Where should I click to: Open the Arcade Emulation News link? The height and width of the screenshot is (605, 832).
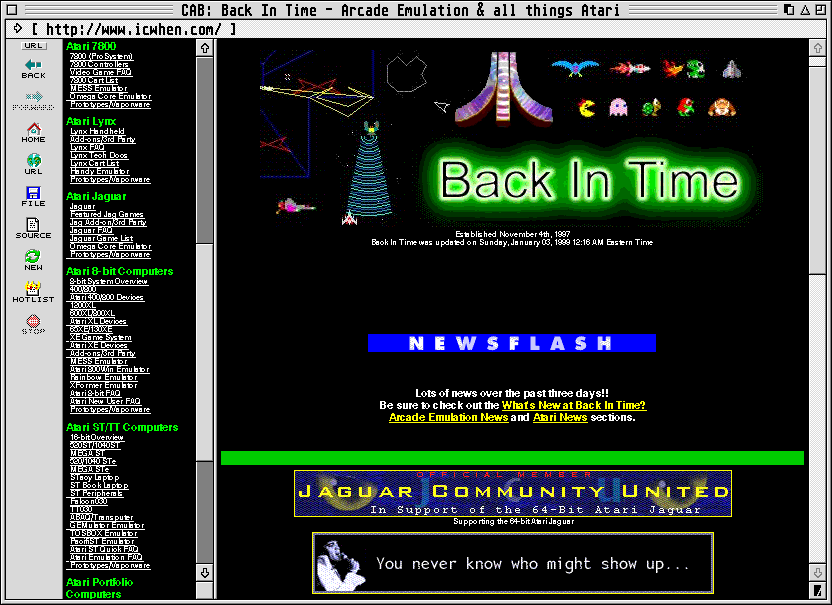[449, 418]
